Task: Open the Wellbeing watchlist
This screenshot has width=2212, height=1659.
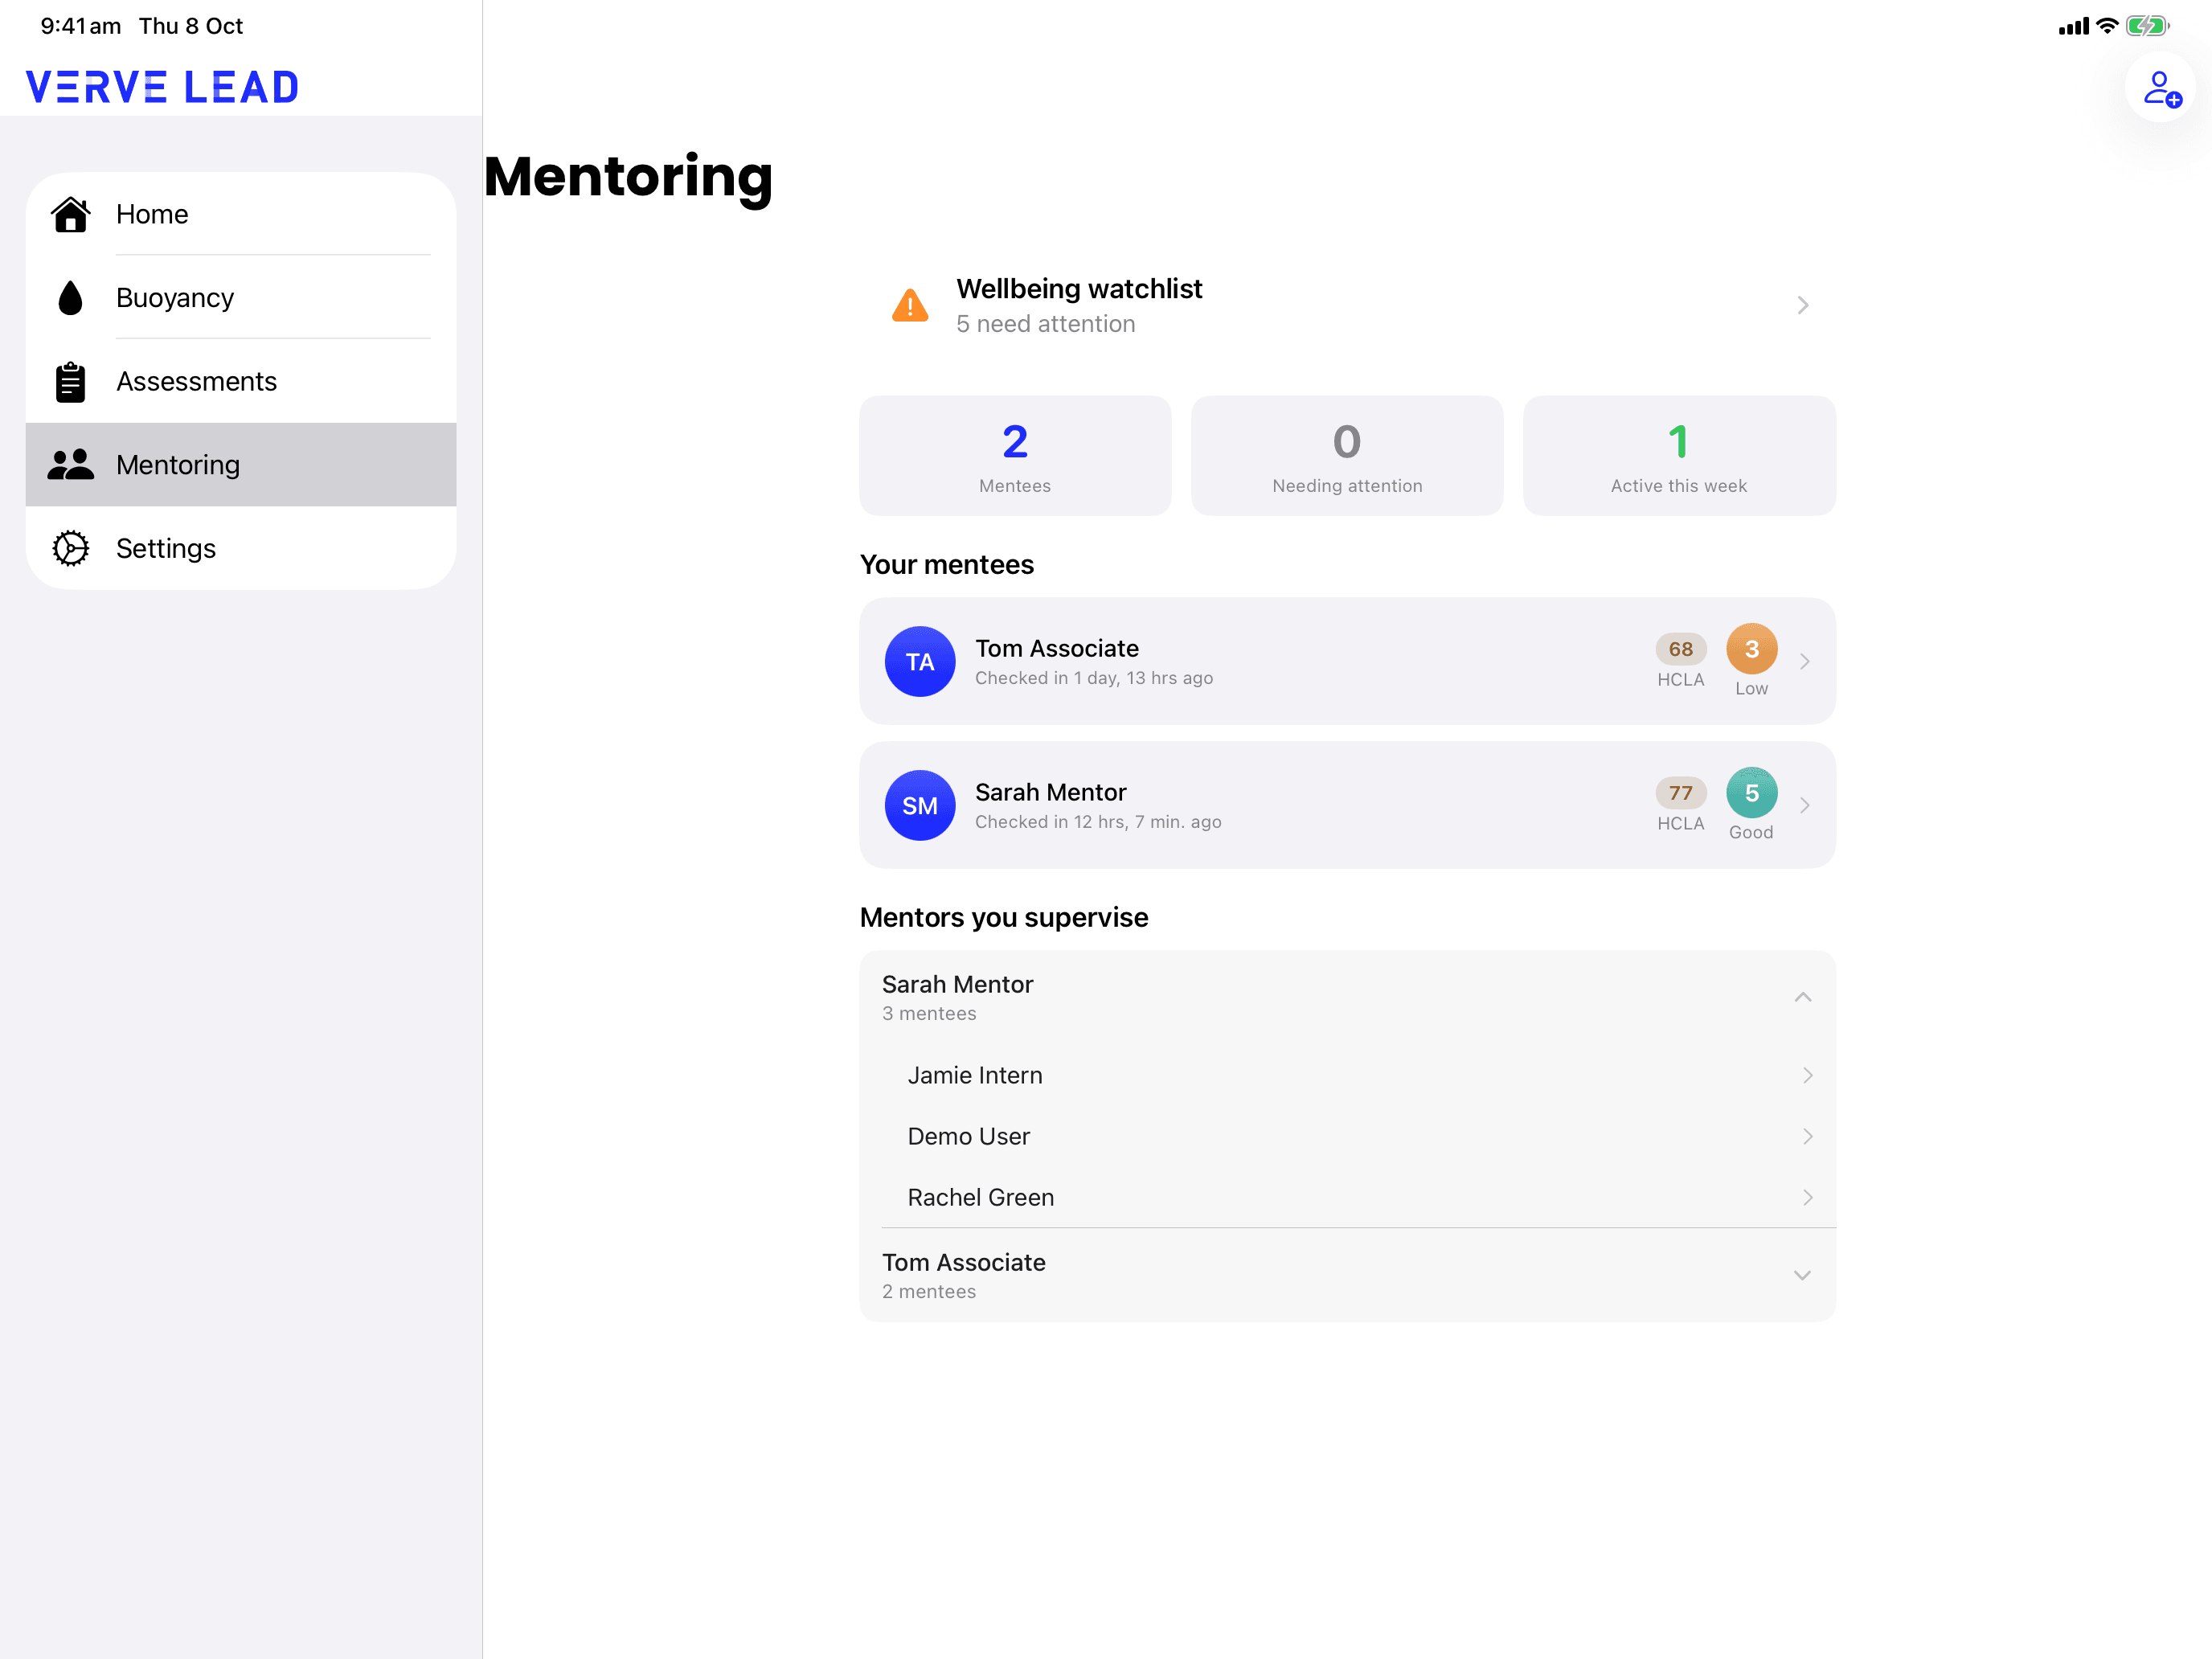Action: 1348,305
